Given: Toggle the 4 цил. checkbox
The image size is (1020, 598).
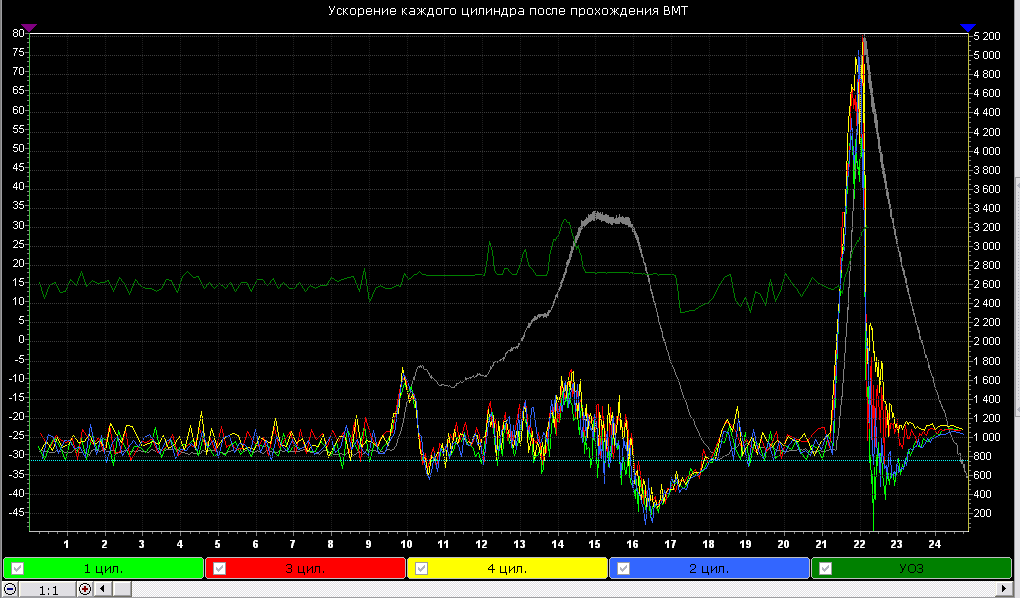Looking at the screenshot, I should [x=422, y=568].
